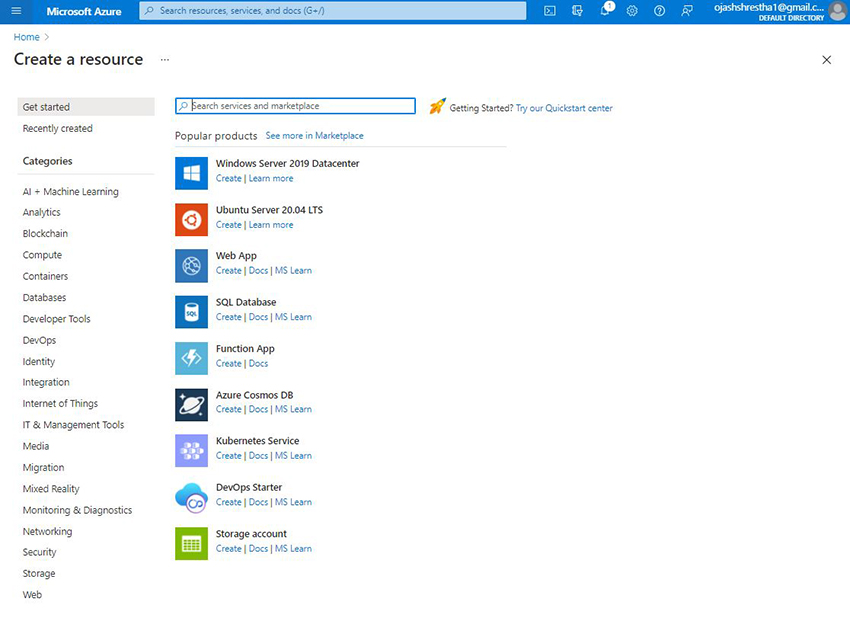Open the feedback icon in the header

coord(687,10)
